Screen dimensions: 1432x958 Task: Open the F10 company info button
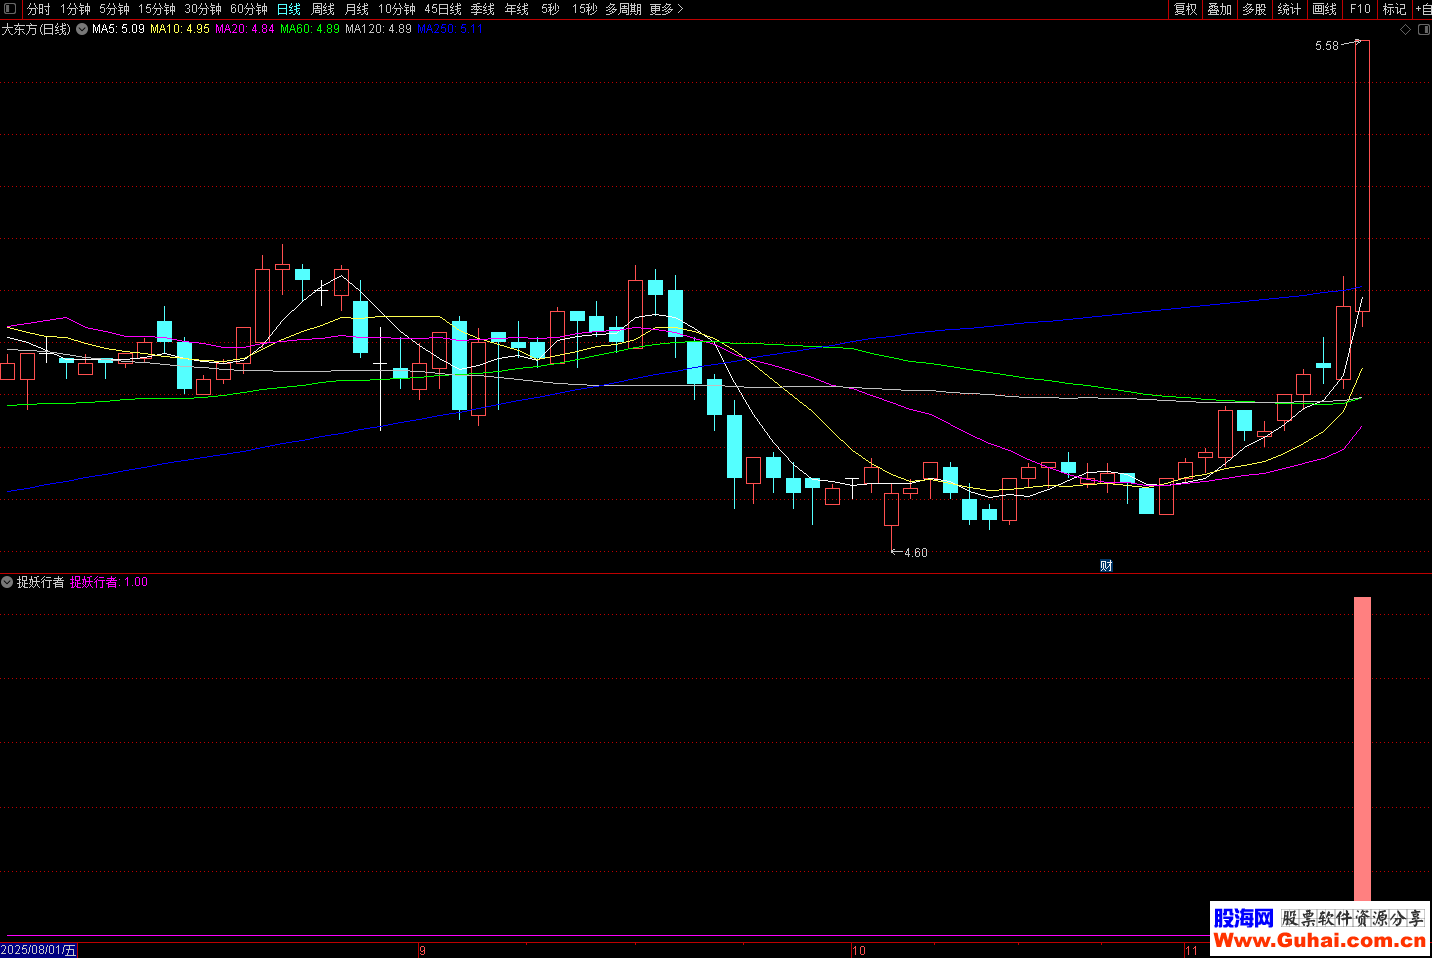pos(1360,9)
